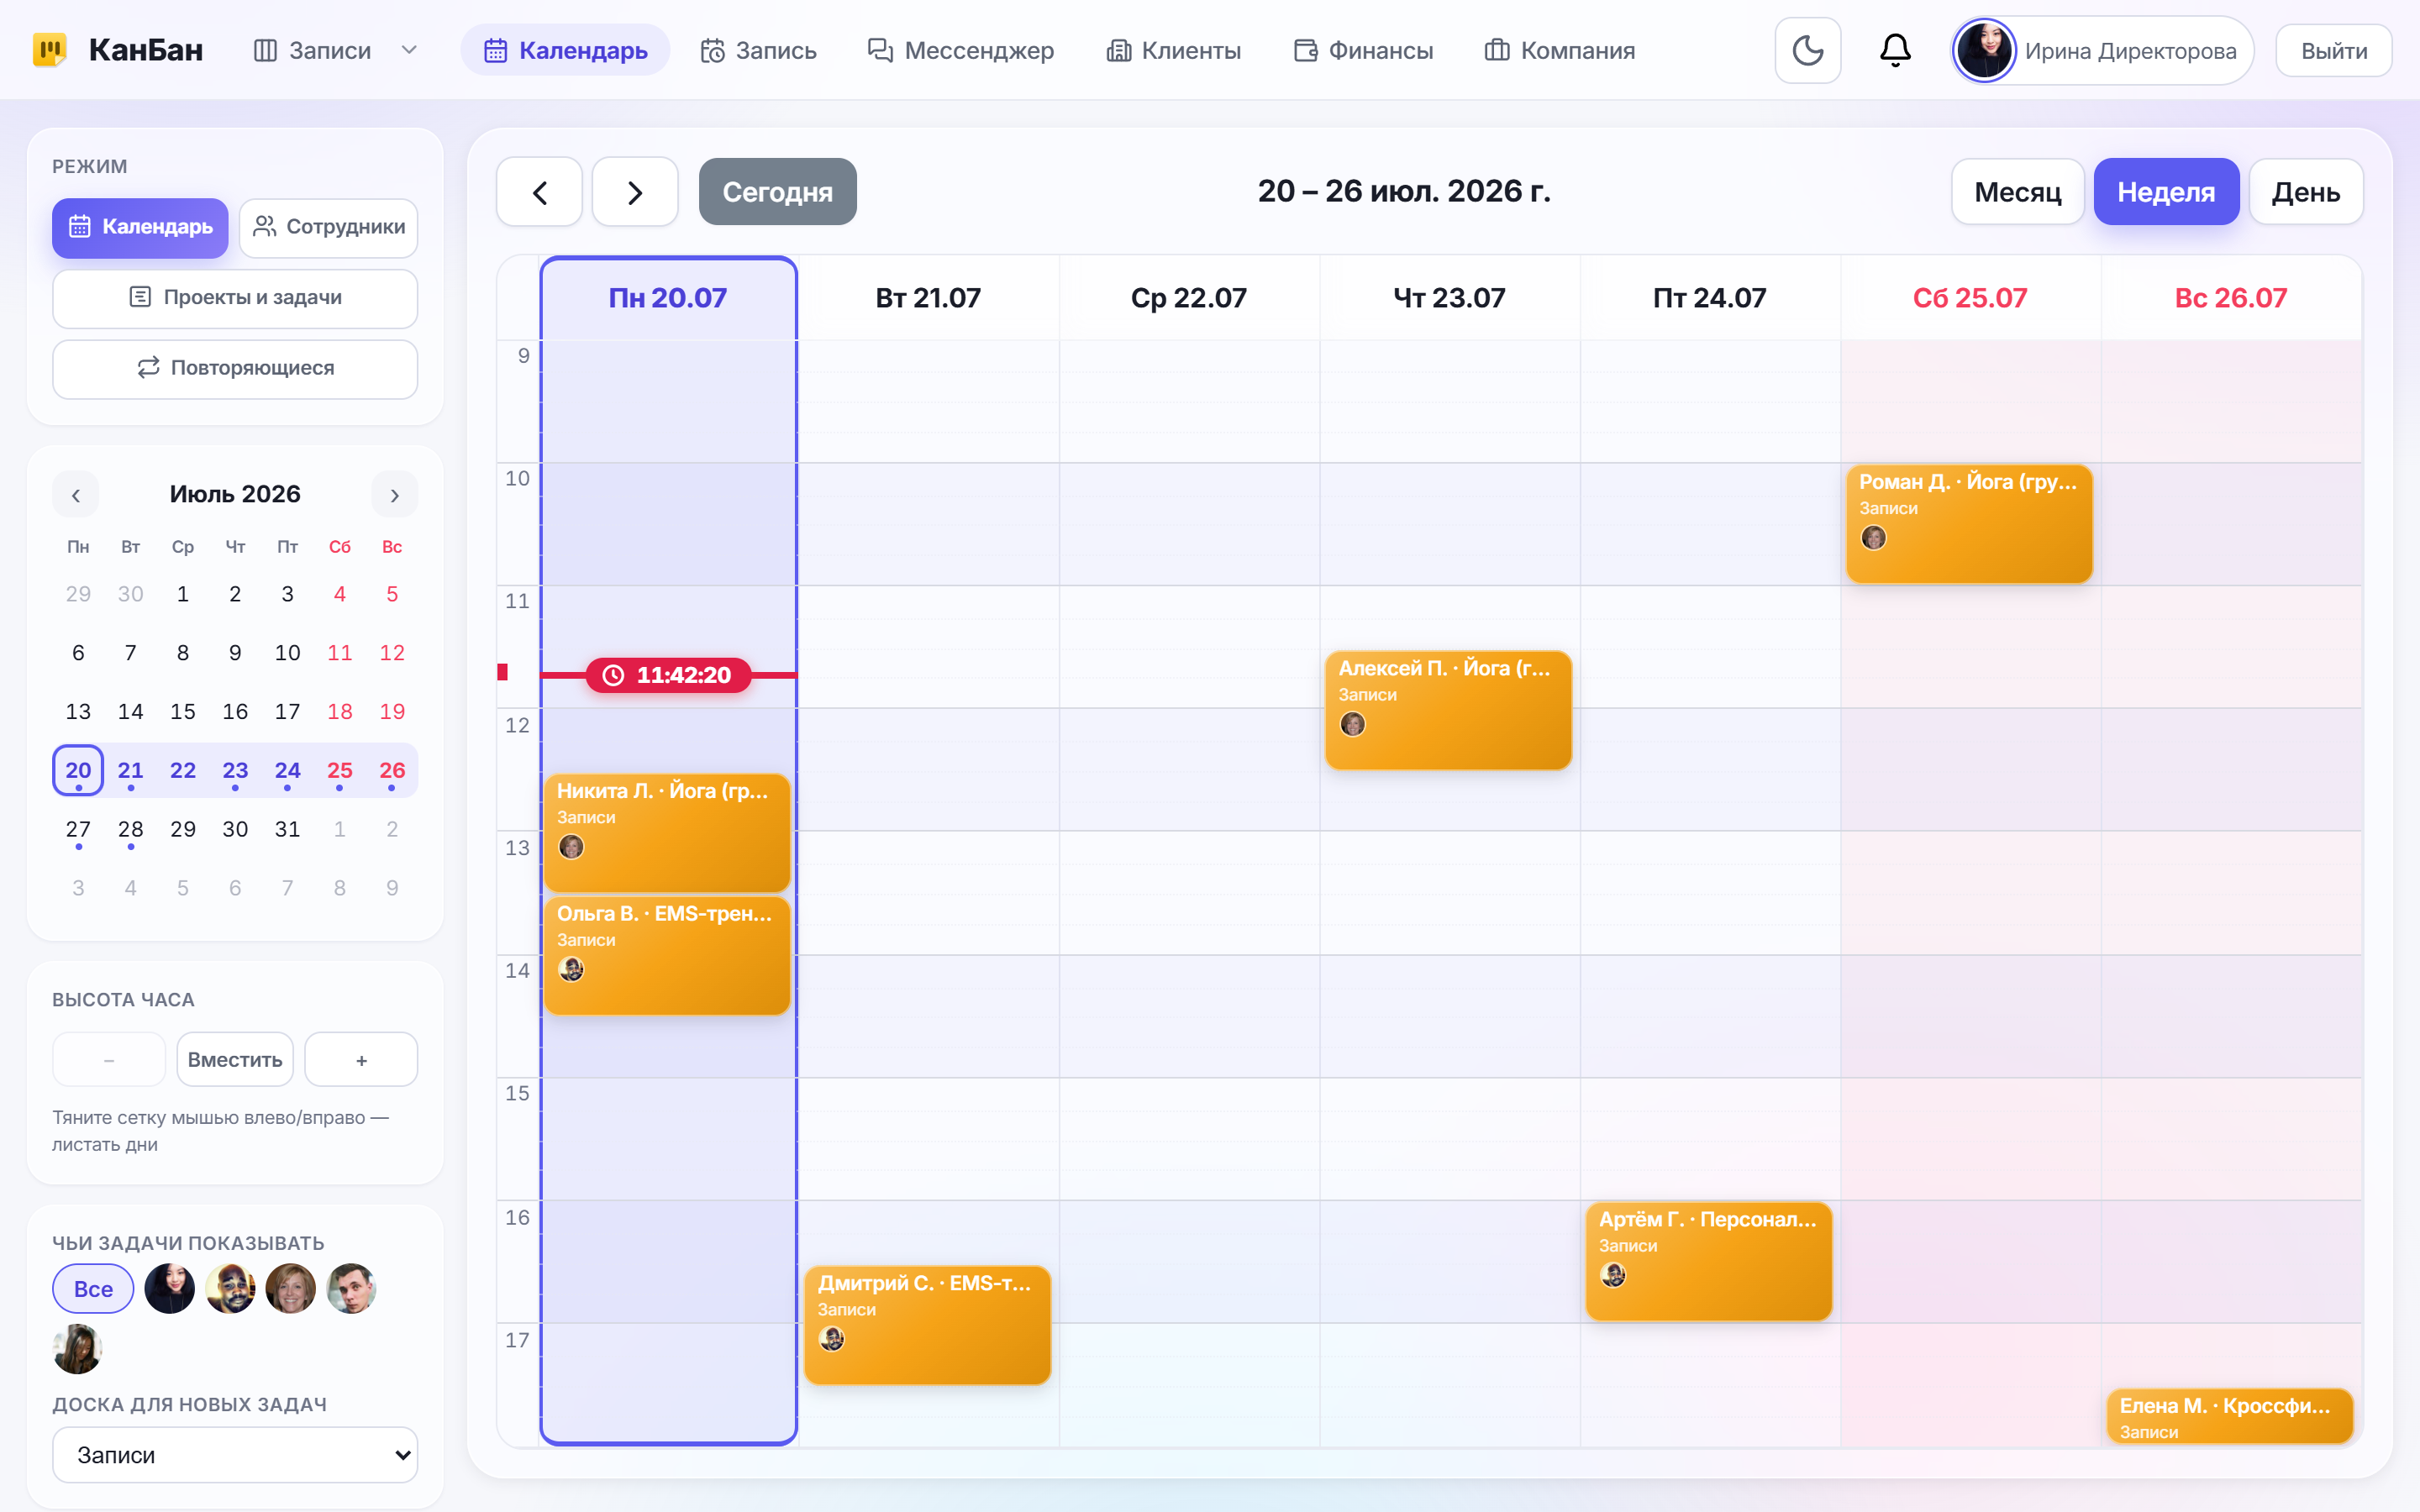The image size is (2420, 1512).
Task: Go to the previous week arrow
Action: (x=539, y=191)
